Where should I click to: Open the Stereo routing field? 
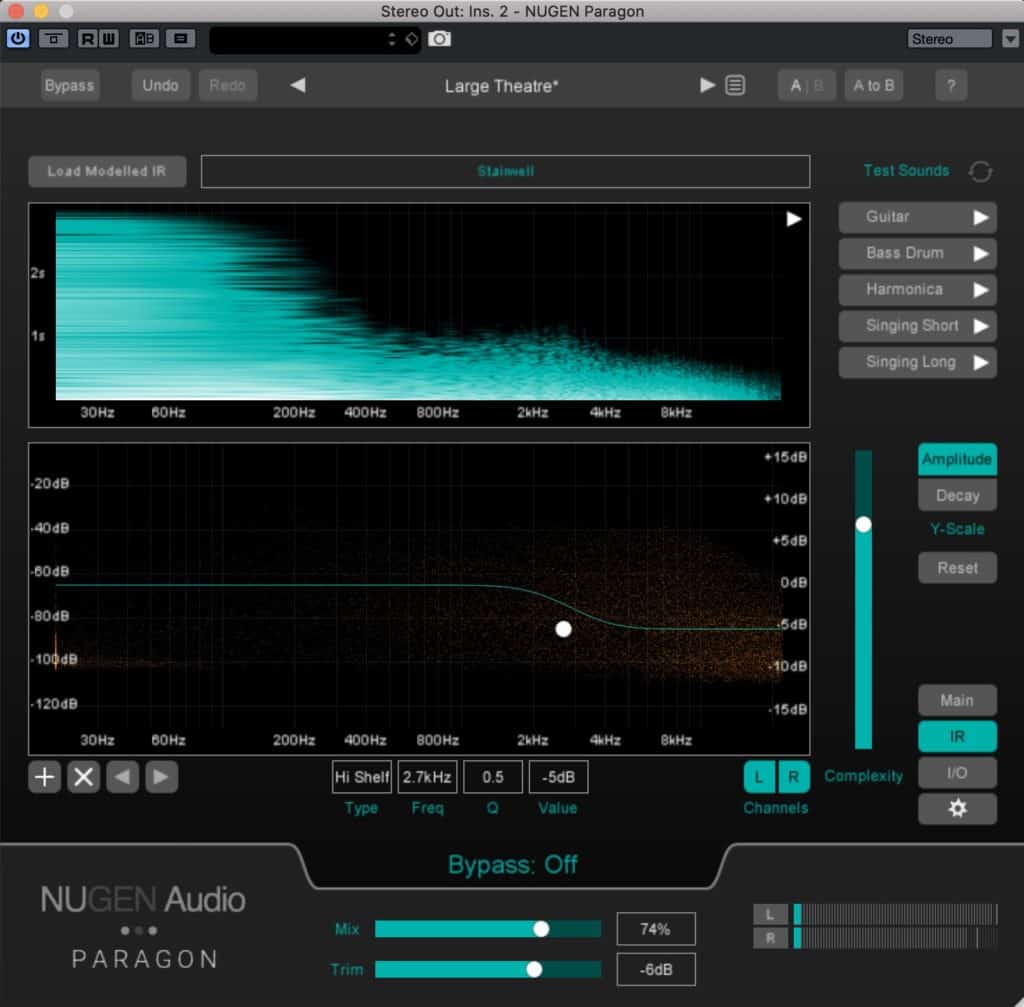click(x=949, y=39)
